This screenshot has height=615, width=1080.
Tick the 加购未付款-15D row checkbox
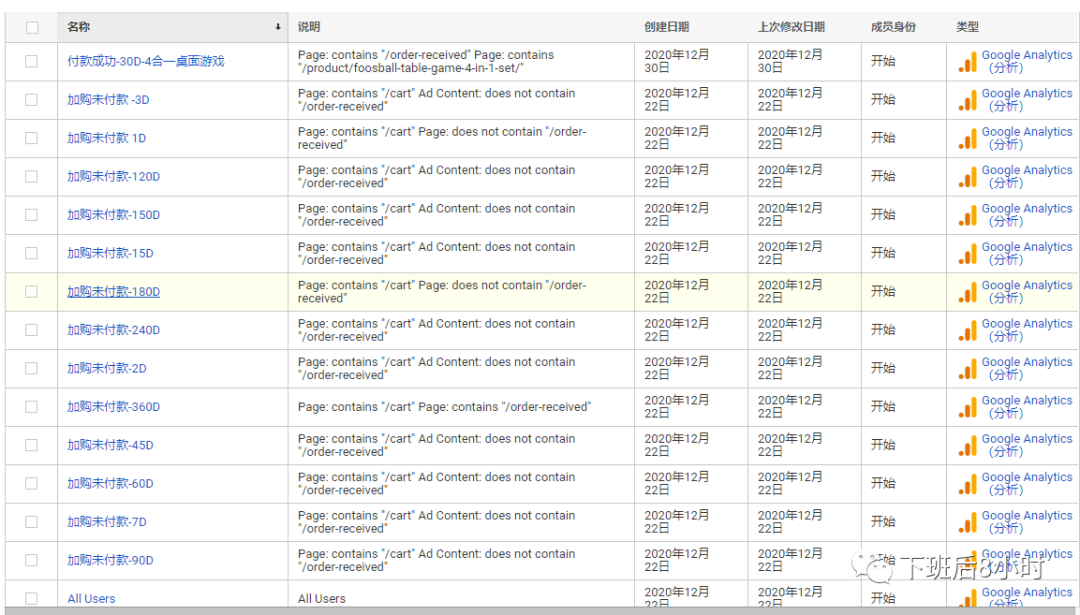tap(32, 253)
